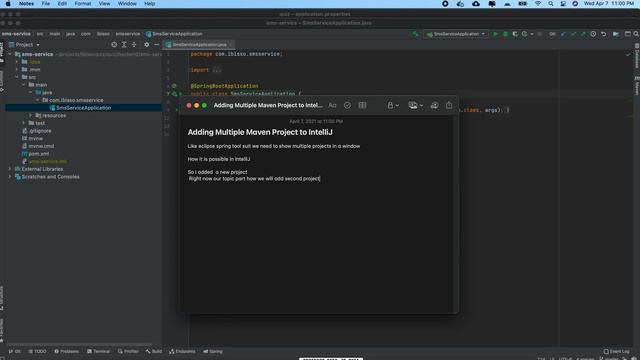
Task: Insert a table in the note
Action: point(362,105)
